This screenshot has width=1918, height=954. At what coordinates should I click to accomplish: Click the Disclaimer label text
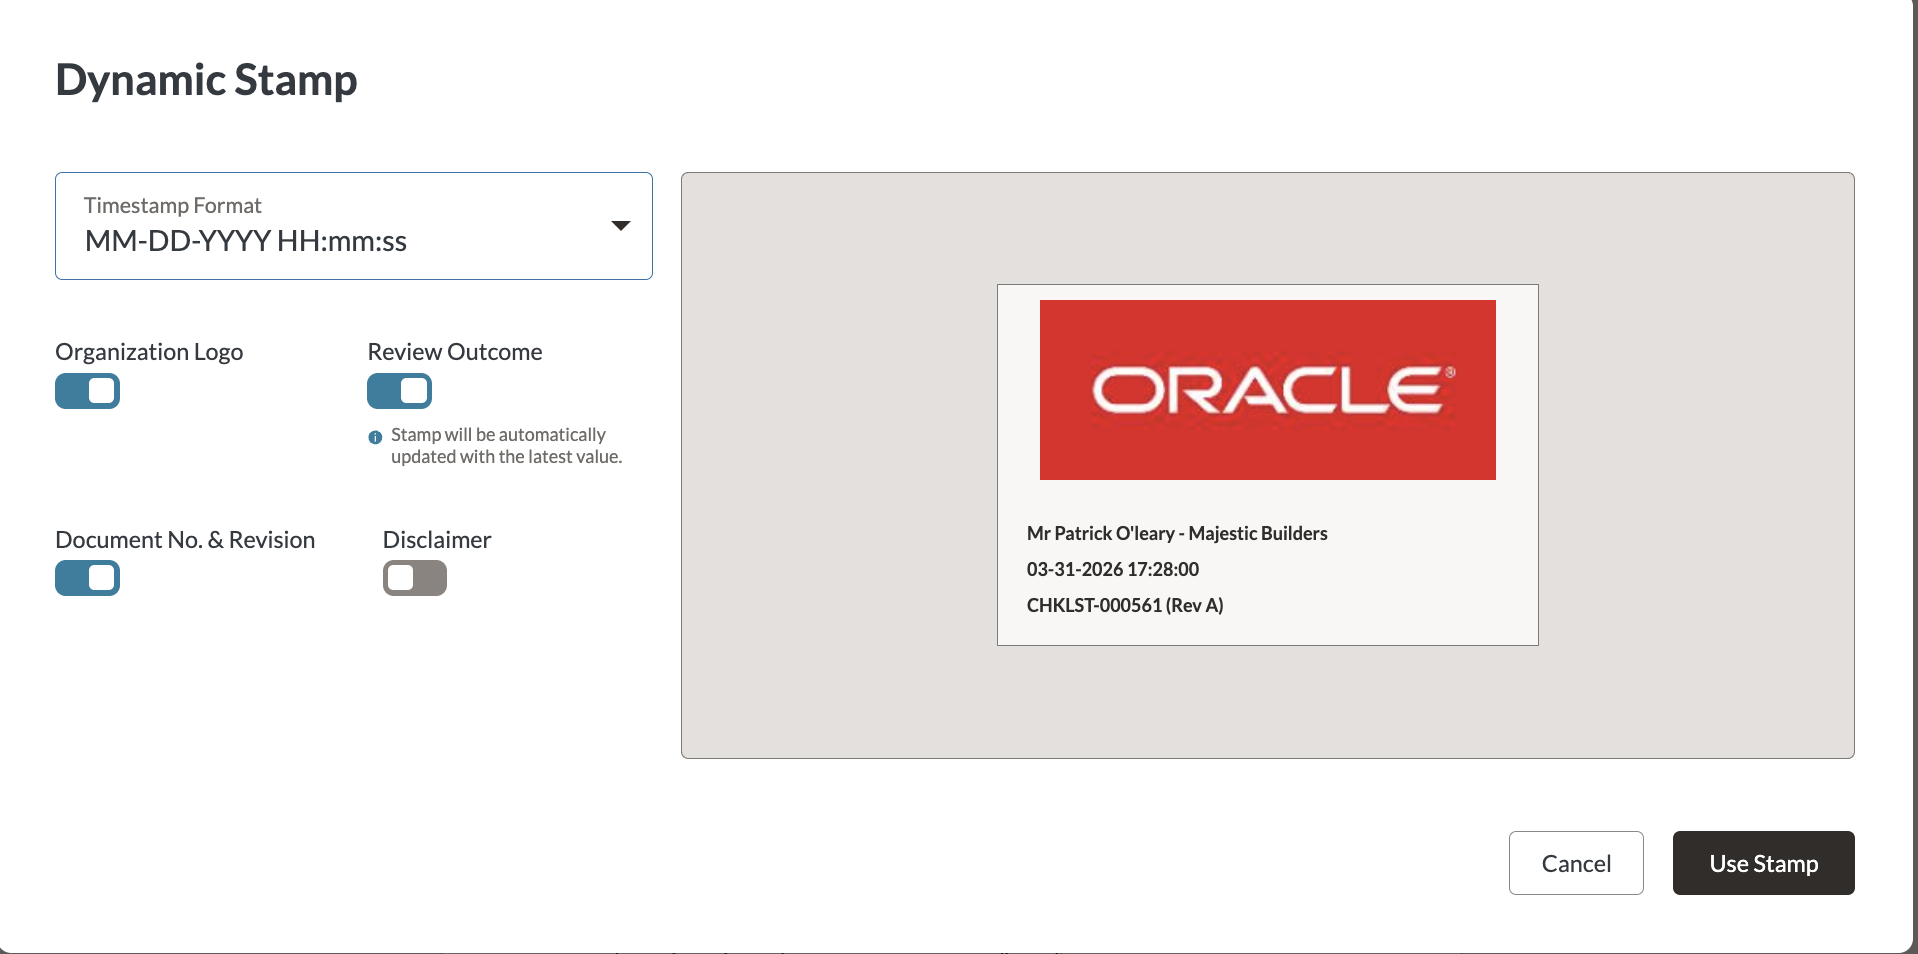pos(437,540)
